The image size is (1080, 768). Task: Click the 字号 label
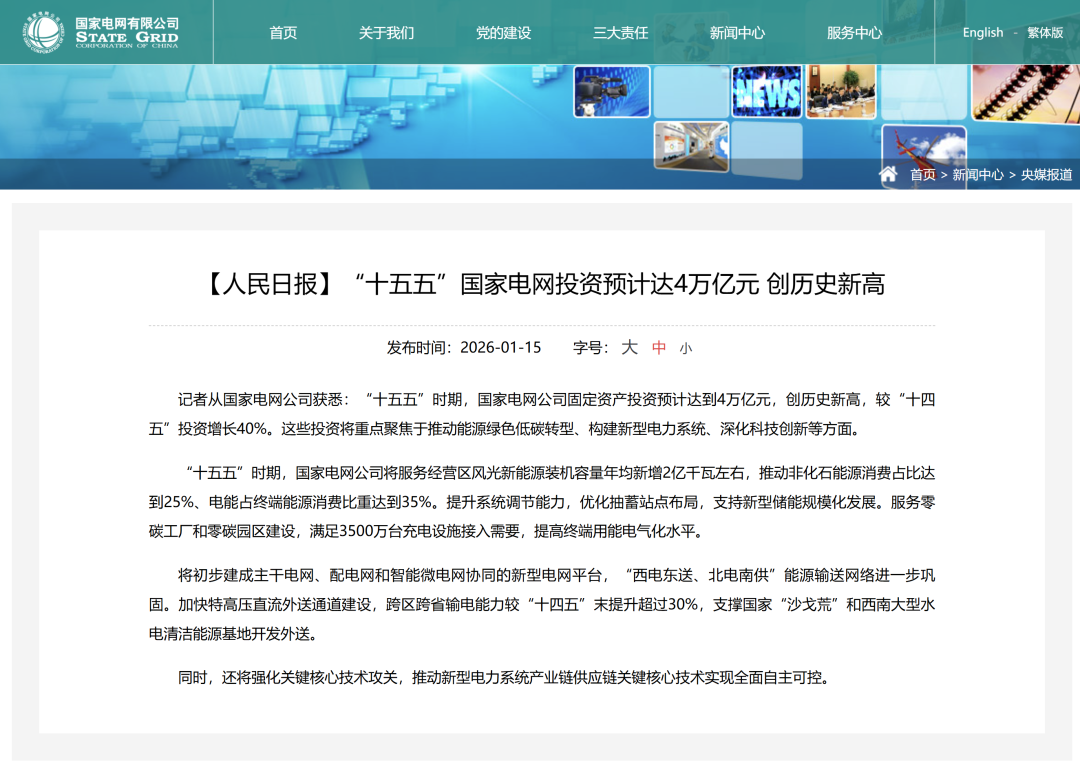pyautogui.click(x=588, y=347)
